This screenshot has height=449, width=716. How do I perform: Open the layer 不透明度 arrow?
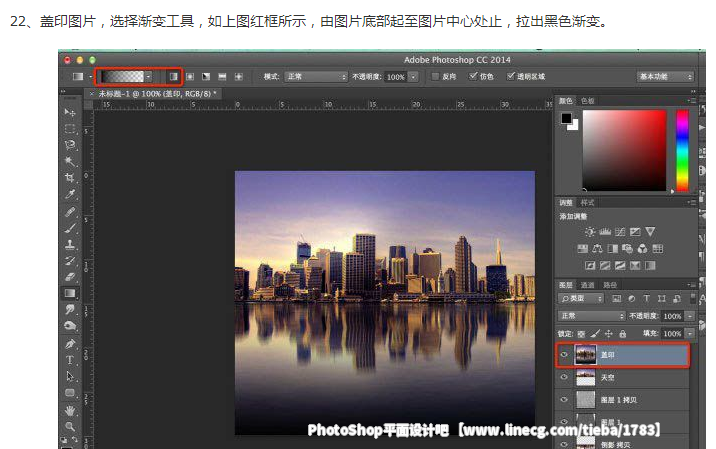[x=690, y=316]
